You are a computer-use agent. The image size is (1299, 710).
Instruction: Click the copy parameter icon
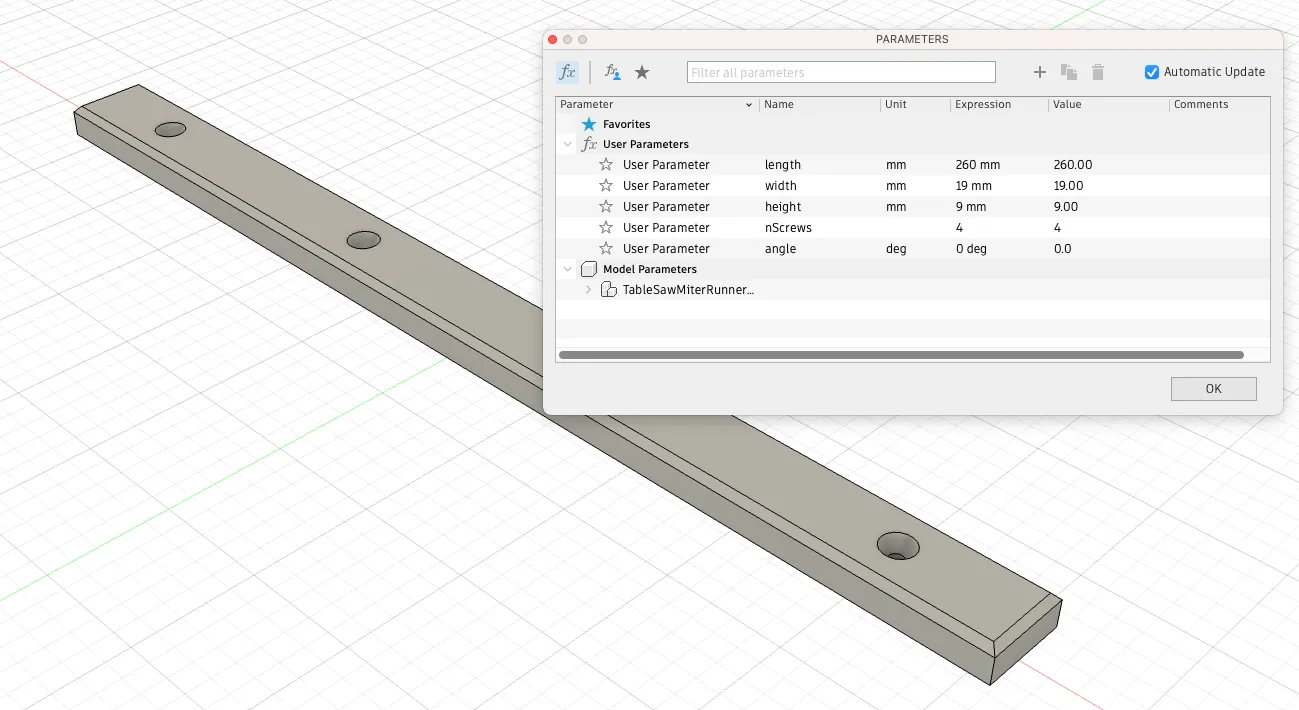tap(1068, 72)
